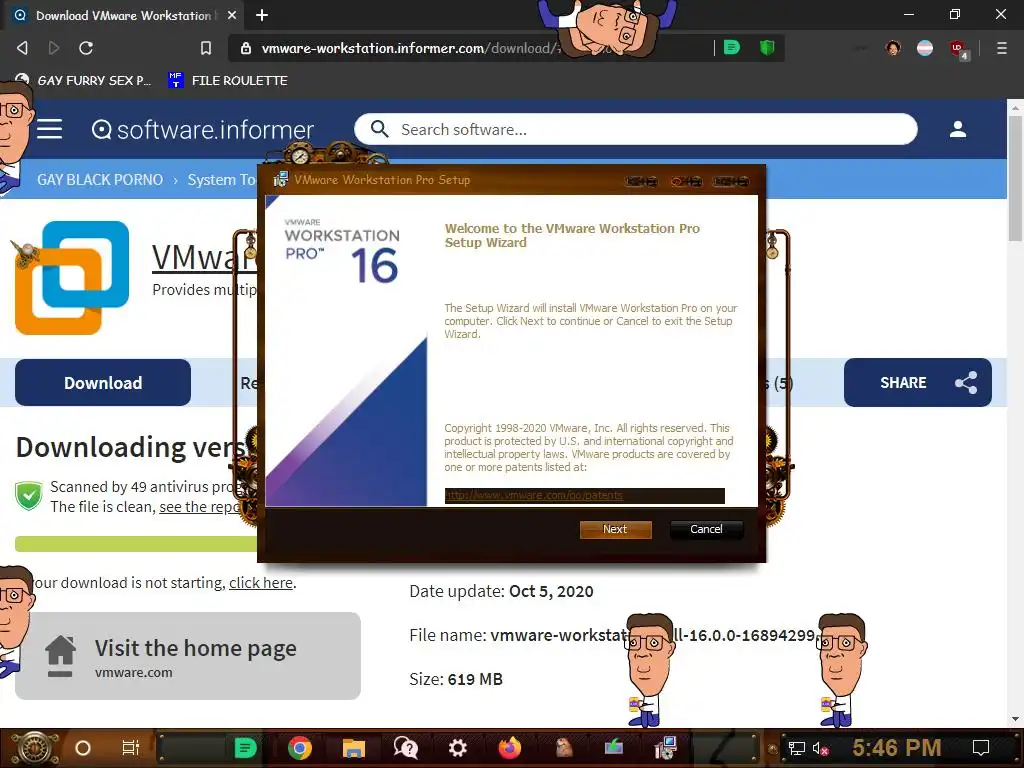
Task: Open green chat app on taskbar
Action: (246, 748)
